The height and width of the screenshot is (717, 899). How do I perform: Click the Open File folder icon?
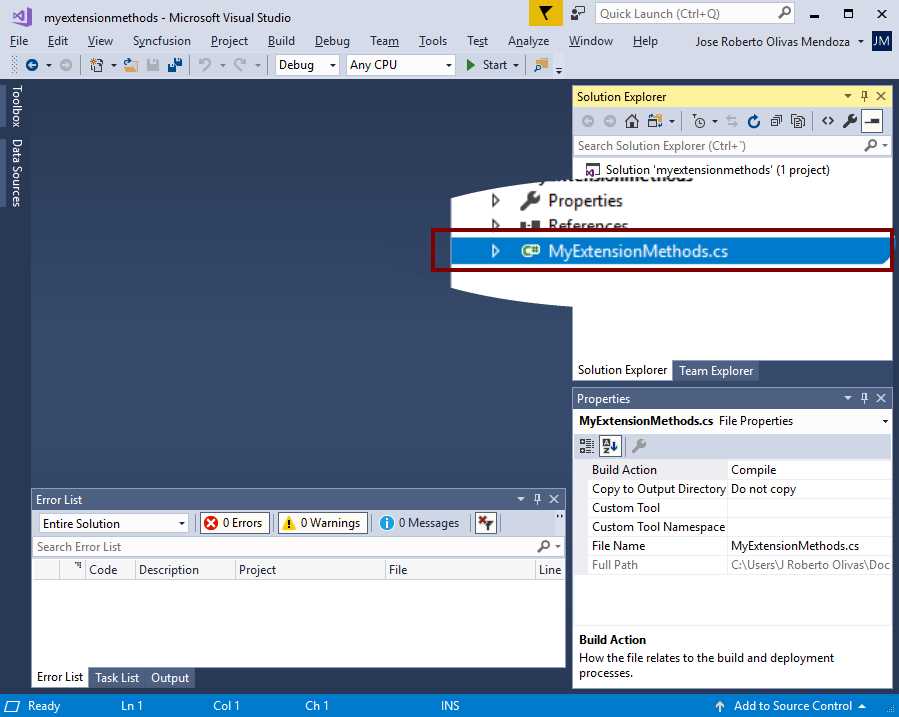(x=131, y=65)
